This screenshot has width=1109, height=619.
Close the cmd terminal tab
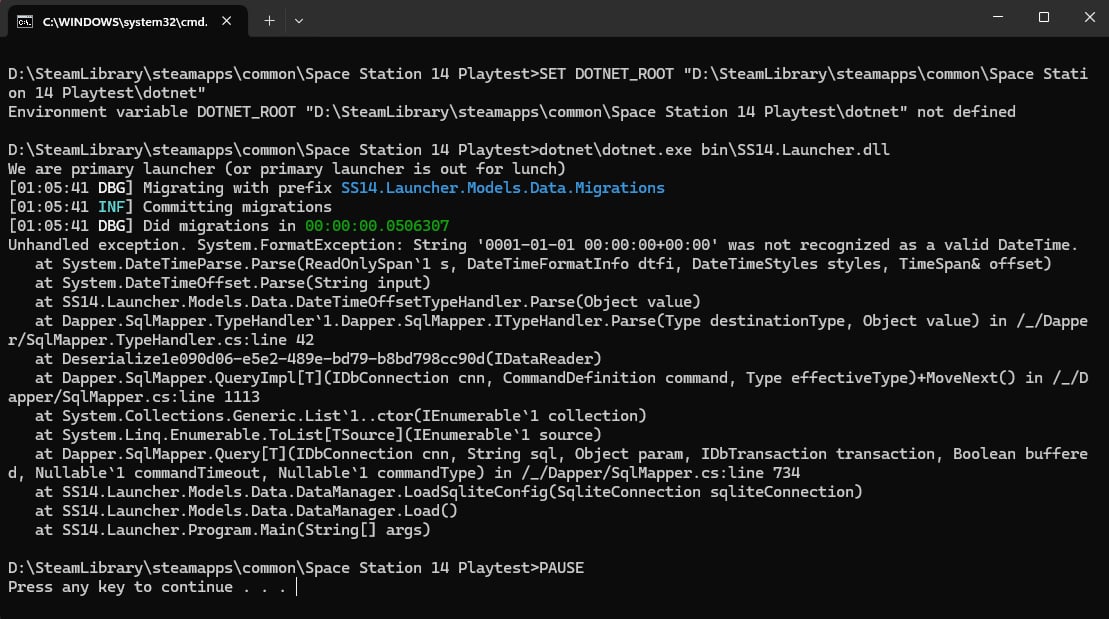(x=226, y=21)
